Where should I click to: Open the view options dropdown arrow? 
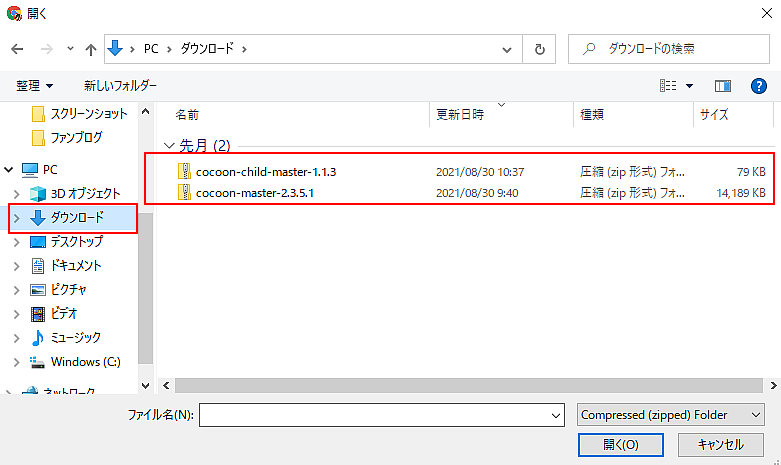click(x=689, y=86)
